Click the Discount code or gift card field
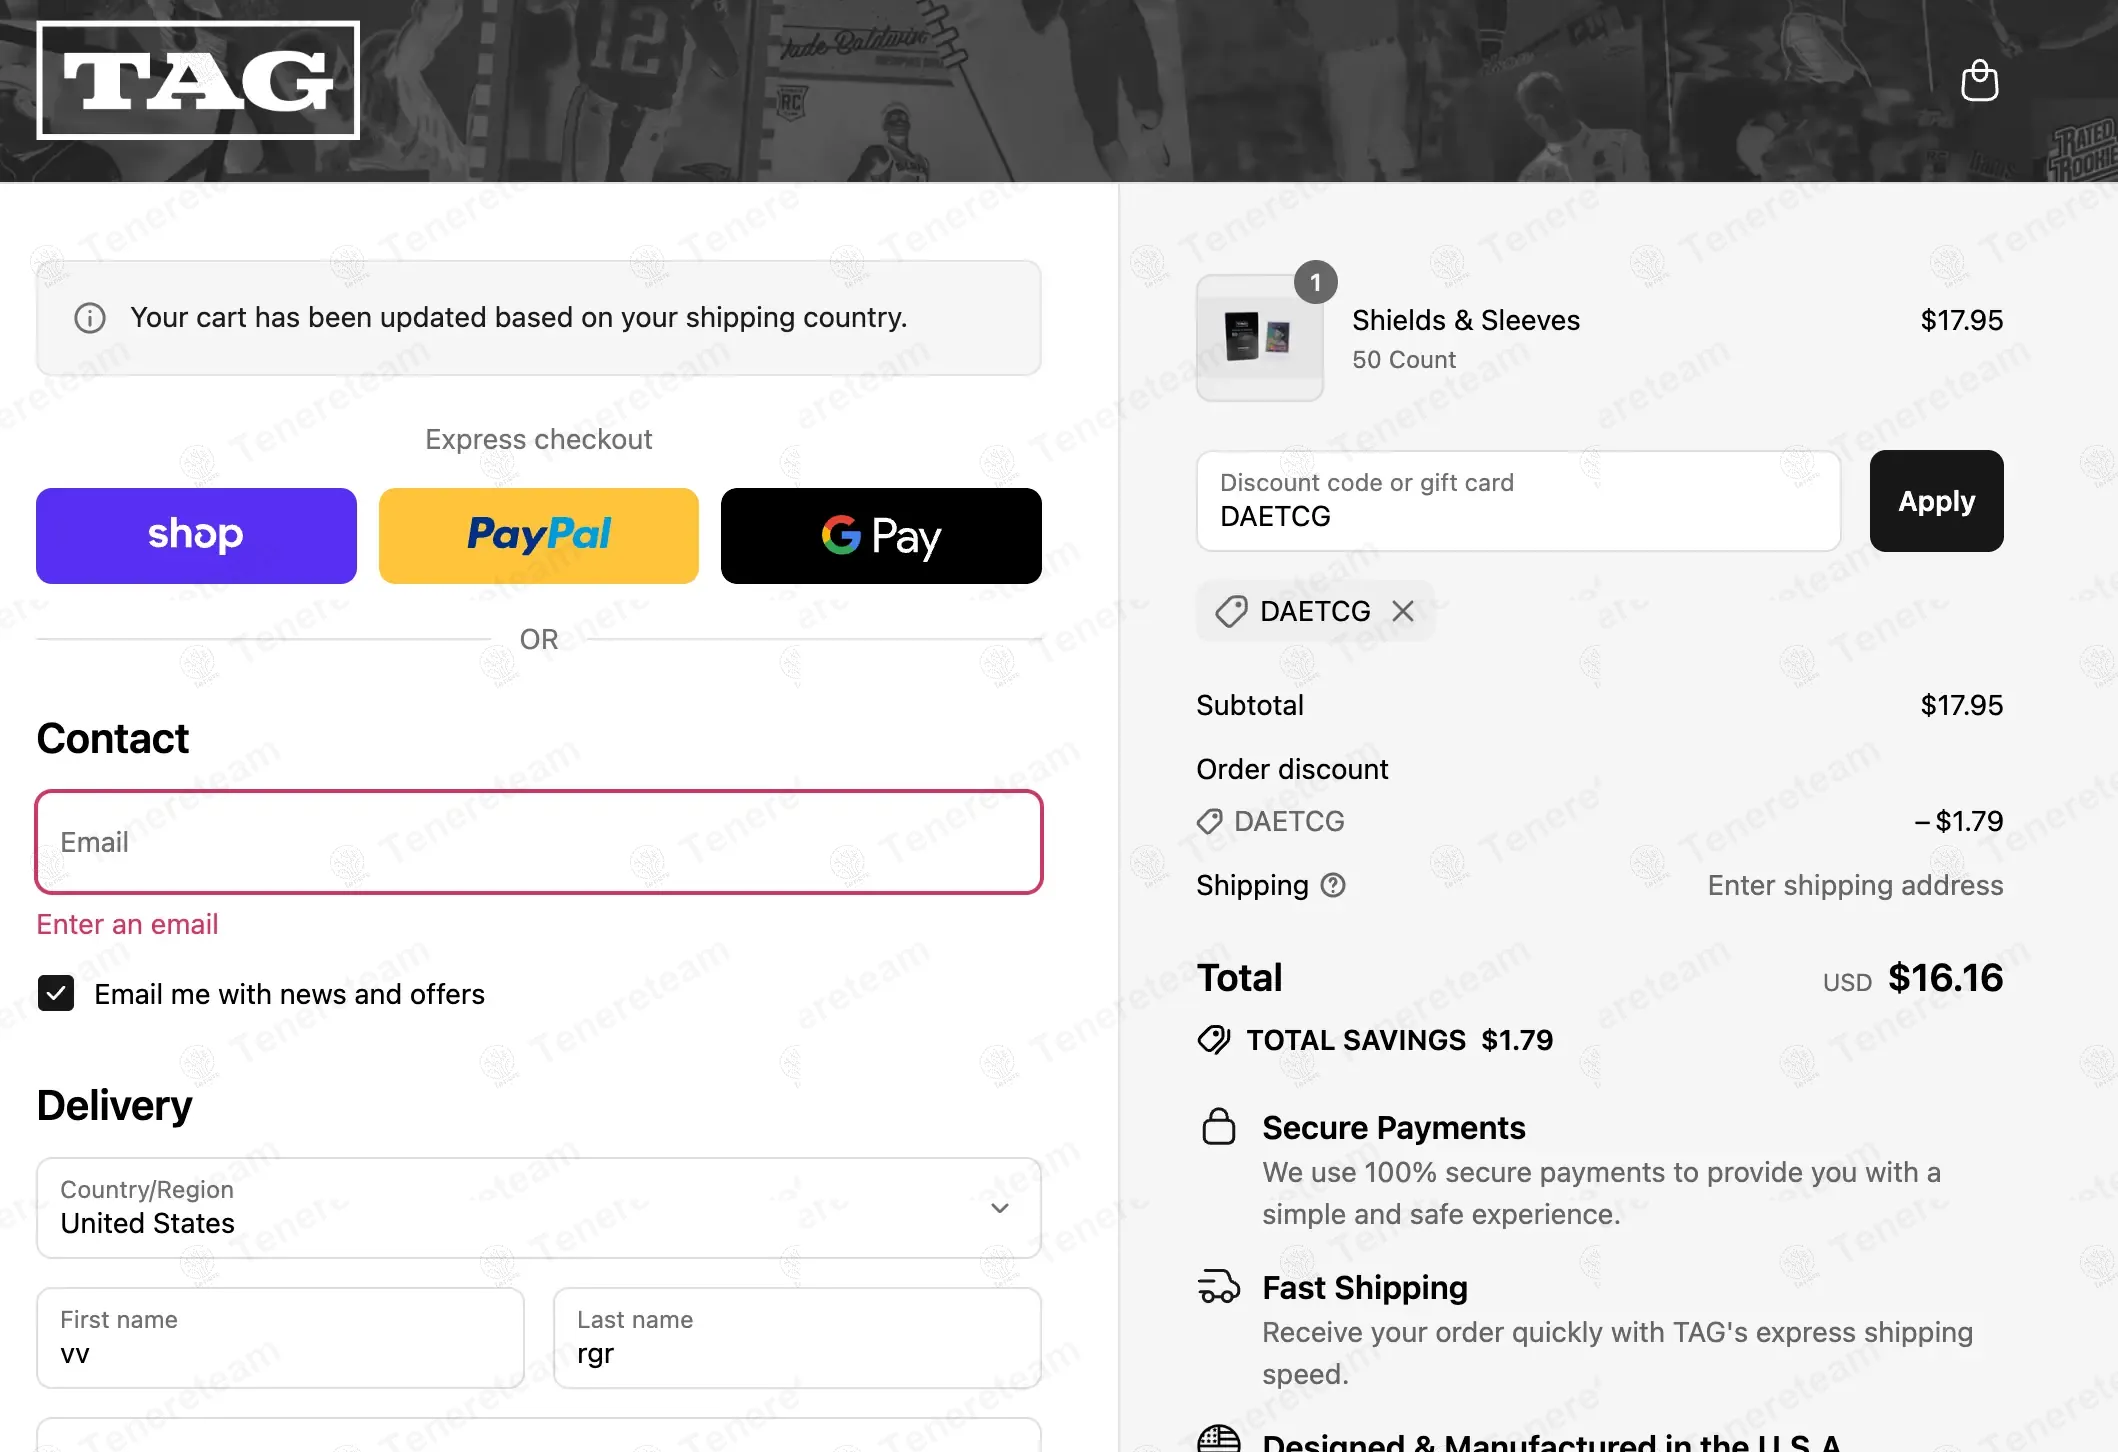Viewport: 2118px width, 1452px height. [1518, 501]
